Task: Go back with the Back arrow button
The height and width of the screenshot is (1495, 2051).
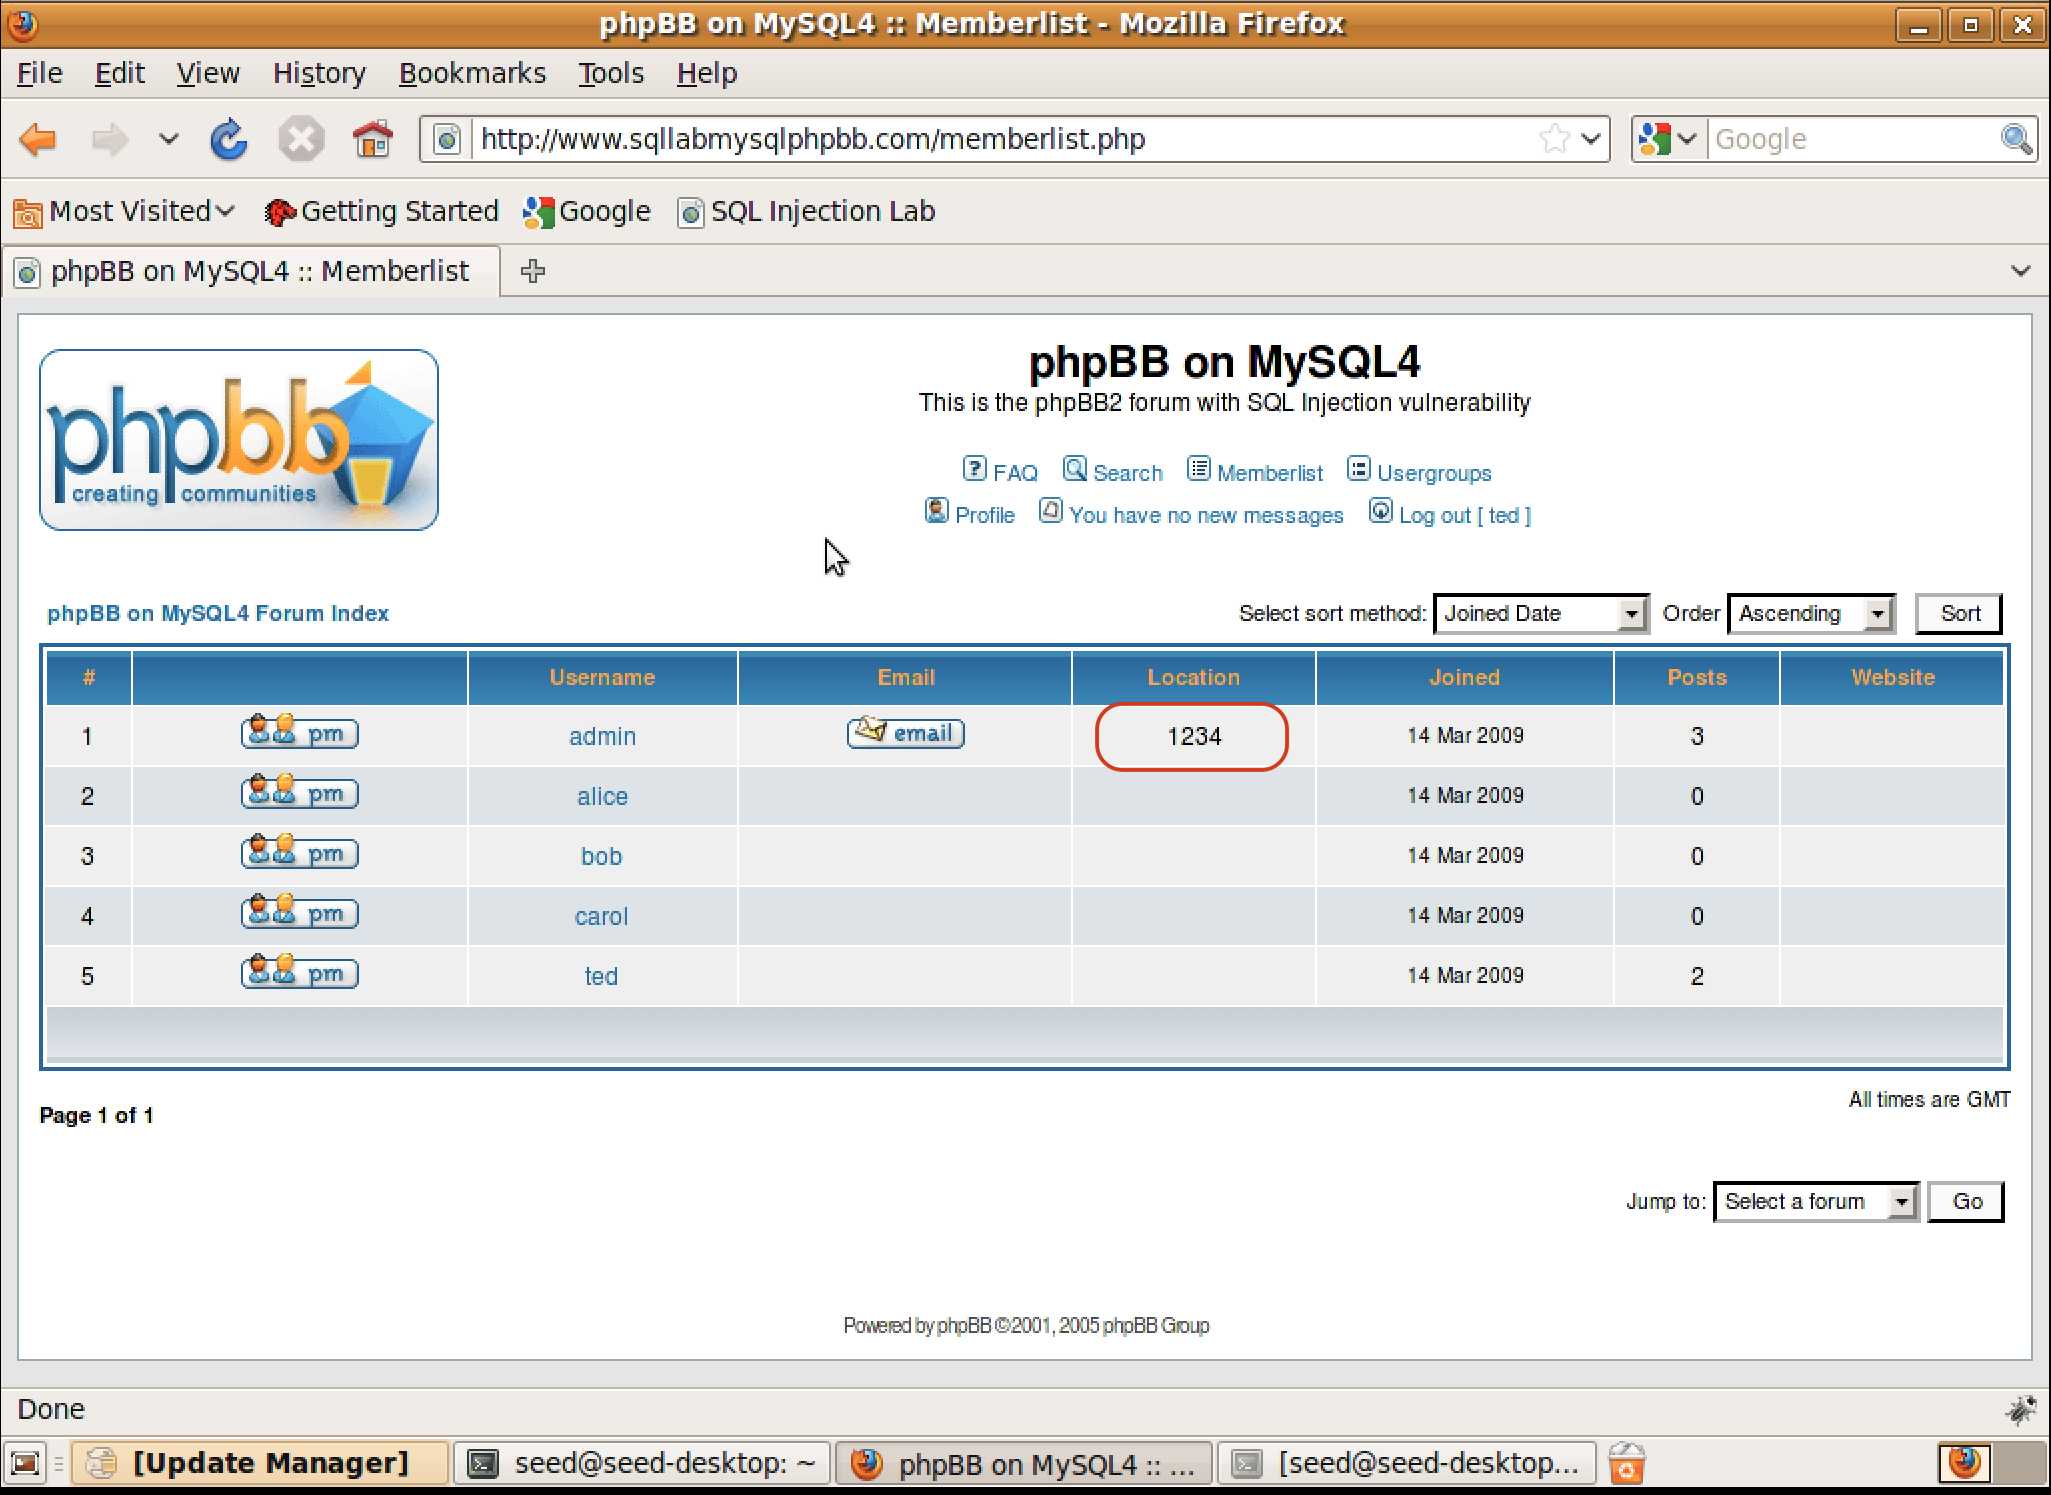Action: [x=38, y=139]
